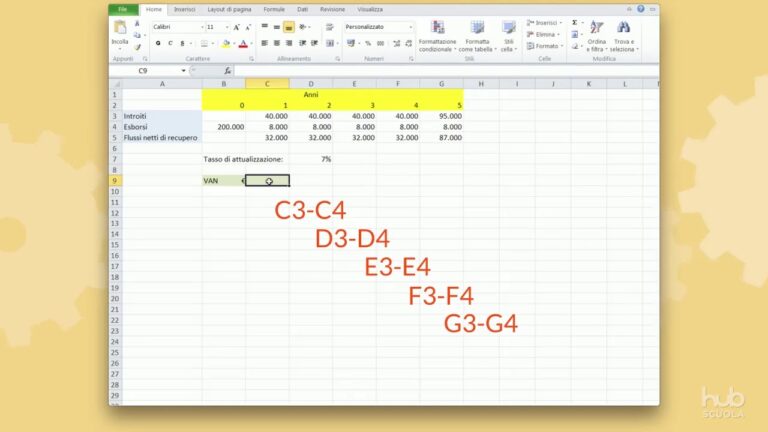The image size is (768, 432).
Task: Open the fill color dropdown arrow
Action: pos(234,44)
